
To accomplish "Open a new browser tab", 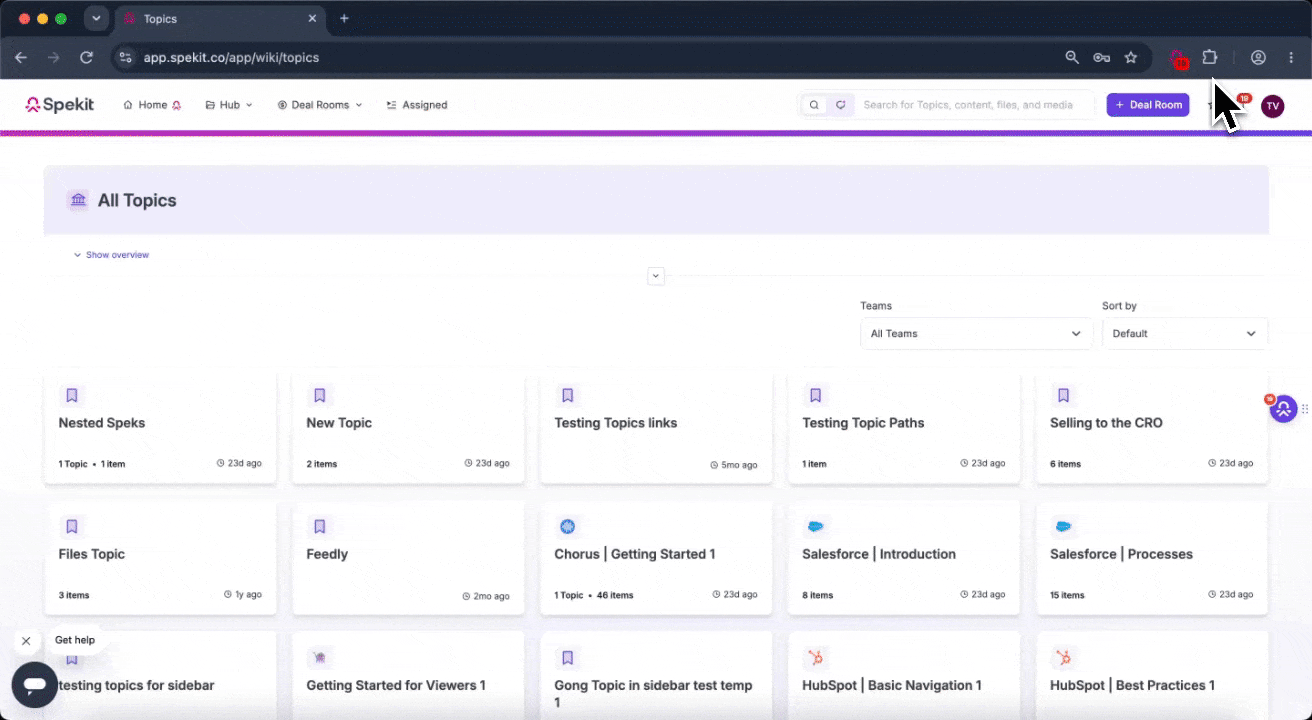I will tap(344, 19).
